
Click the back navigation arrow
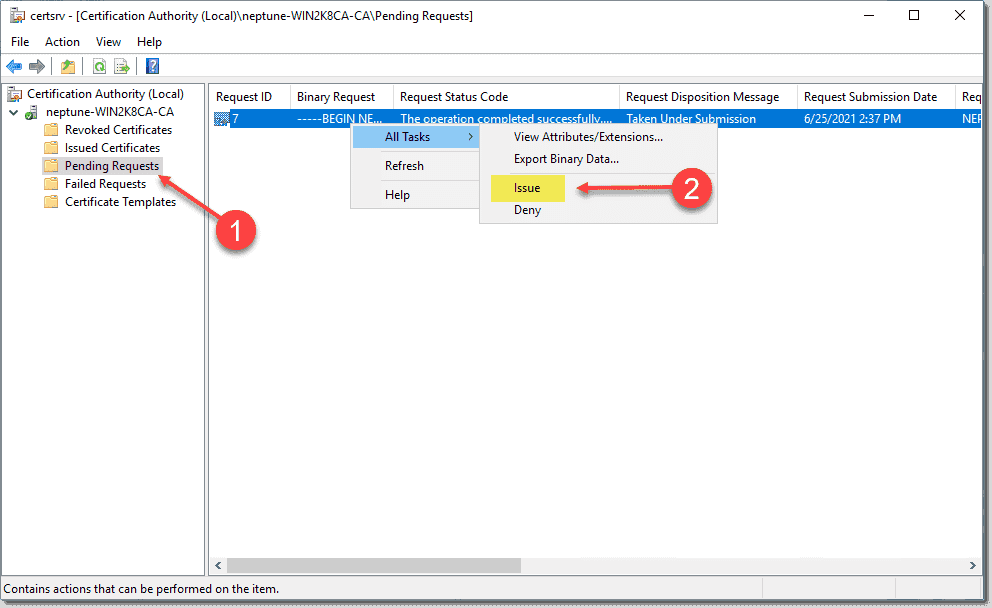pyautogui.click(x=16, y=66)
